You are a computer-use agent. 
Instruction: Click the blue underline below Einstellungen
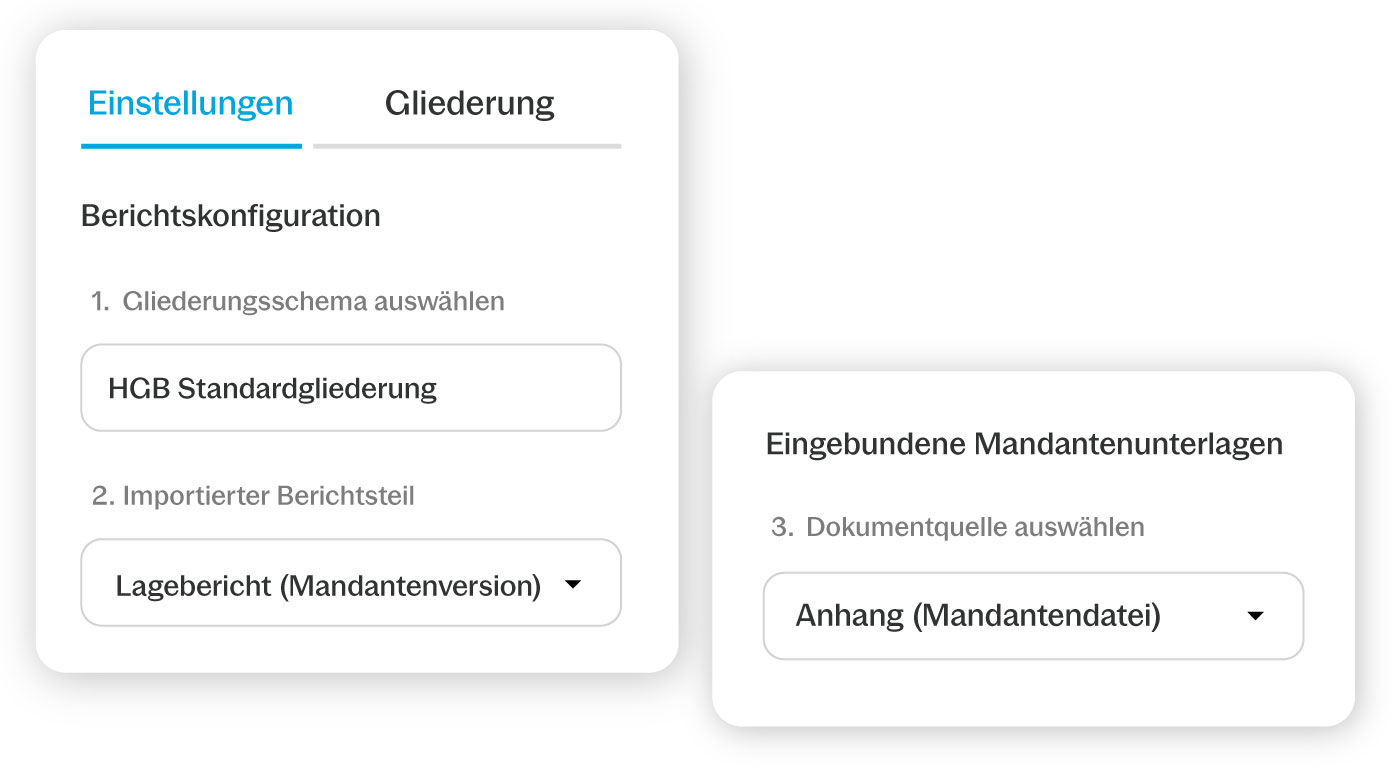(x=191, y=146)
